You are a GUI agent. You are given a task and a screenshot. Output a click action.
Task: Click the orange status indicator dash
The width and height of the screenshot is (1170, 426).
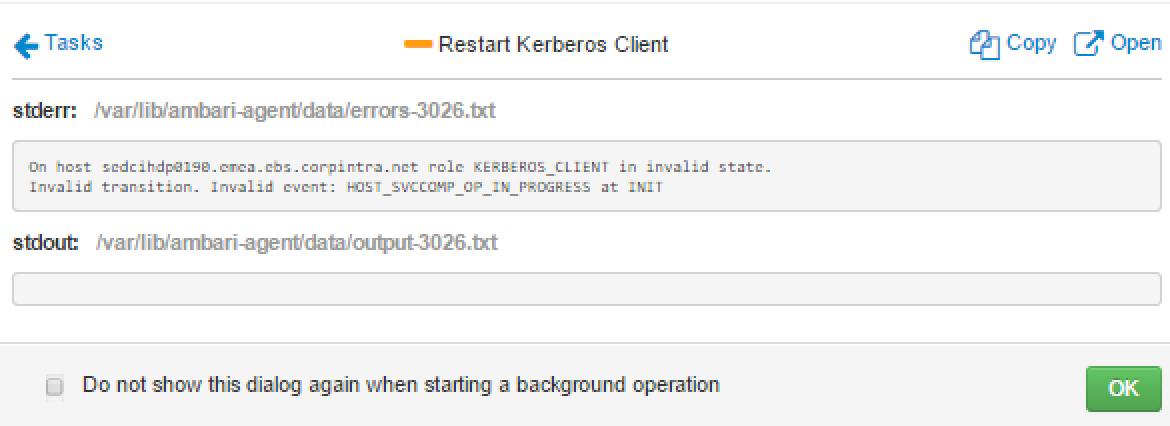tap(417, 44)
